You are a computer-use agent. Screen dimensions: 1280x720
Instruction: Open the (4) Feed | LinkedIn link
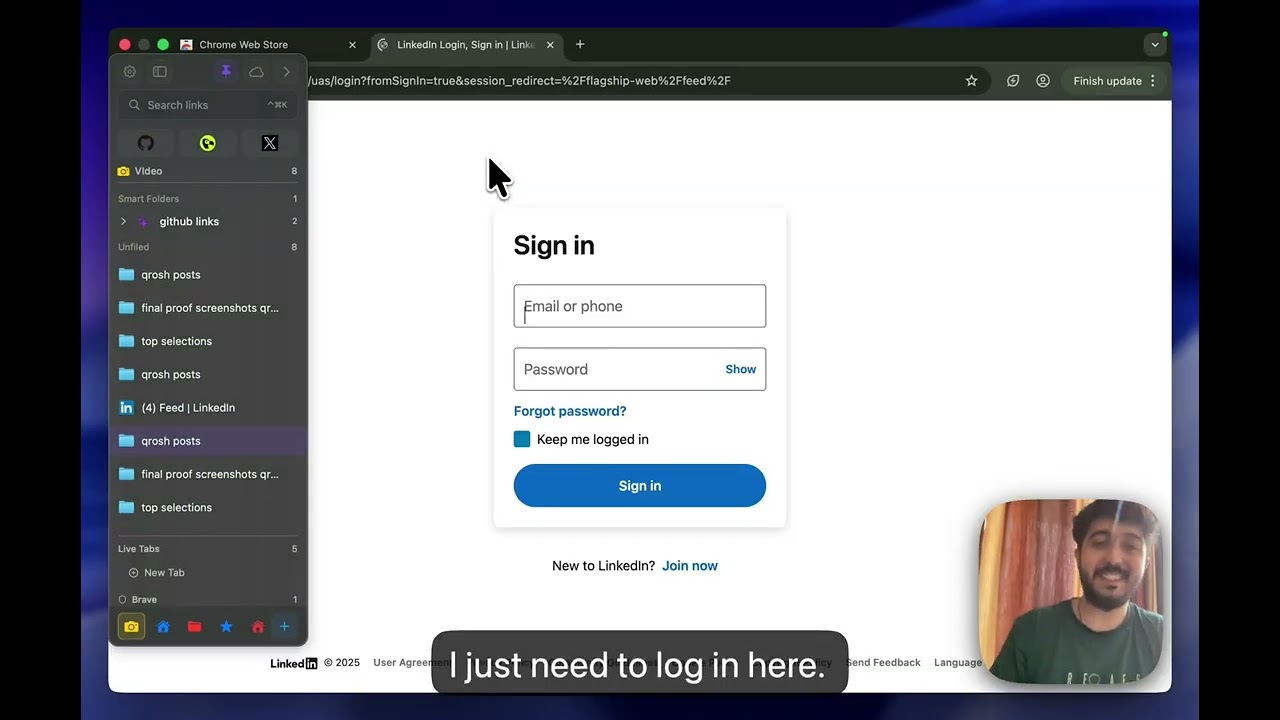coord(207,408)
